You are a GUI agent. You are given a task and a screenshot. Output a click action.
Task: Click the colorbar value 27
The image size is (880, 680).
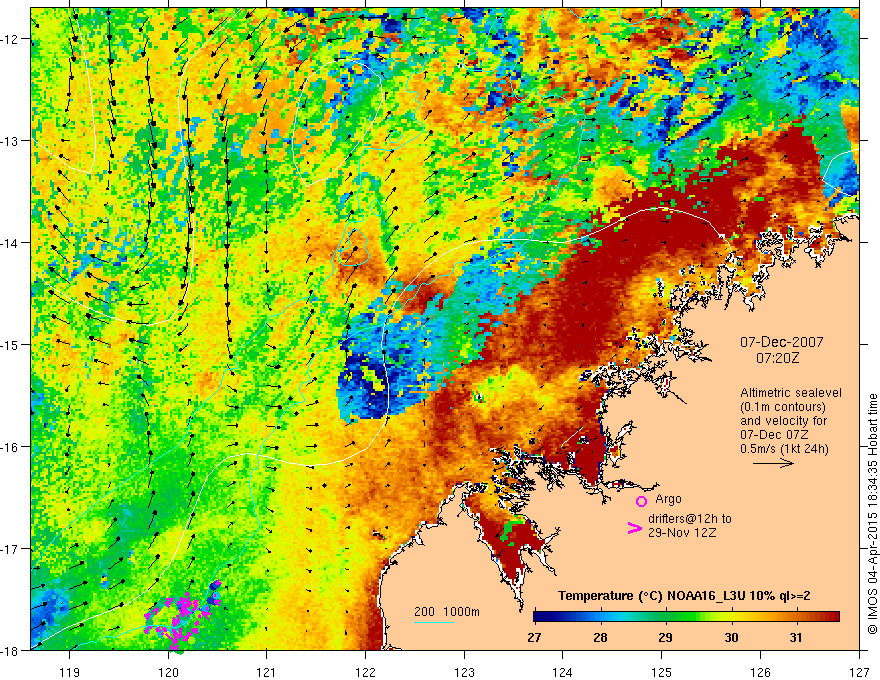[x=534, y=638]
